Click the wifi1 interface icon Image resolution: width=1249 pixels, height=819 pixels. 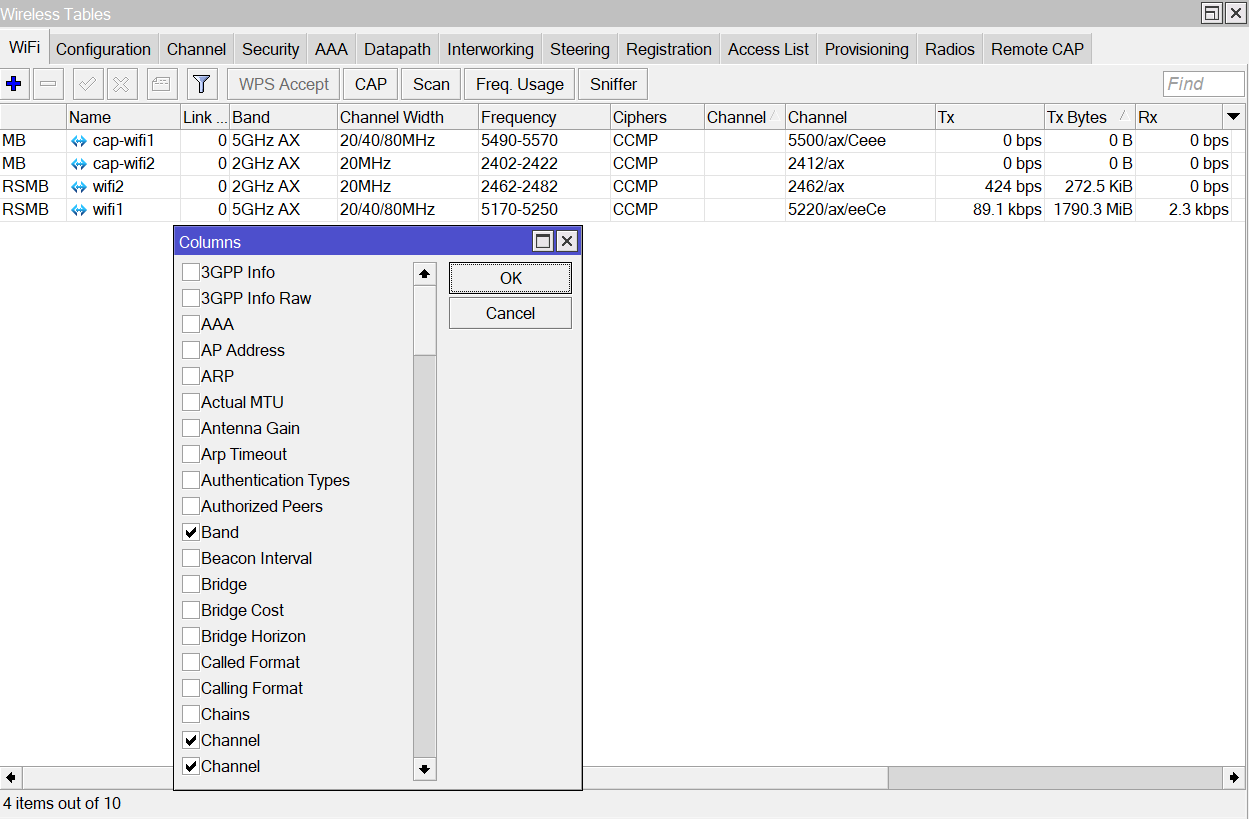point(79,210)
